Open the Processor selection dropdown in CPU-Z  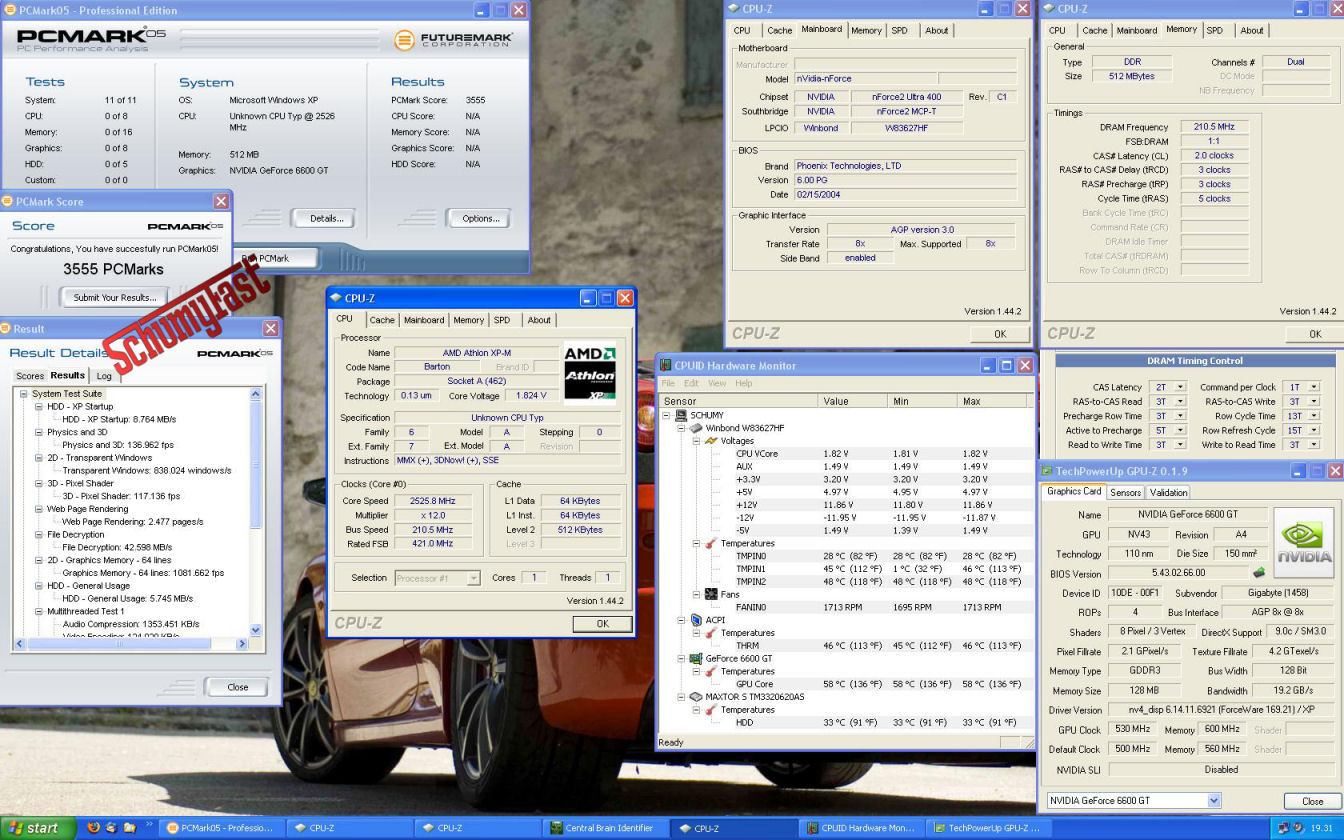[473, 578]
